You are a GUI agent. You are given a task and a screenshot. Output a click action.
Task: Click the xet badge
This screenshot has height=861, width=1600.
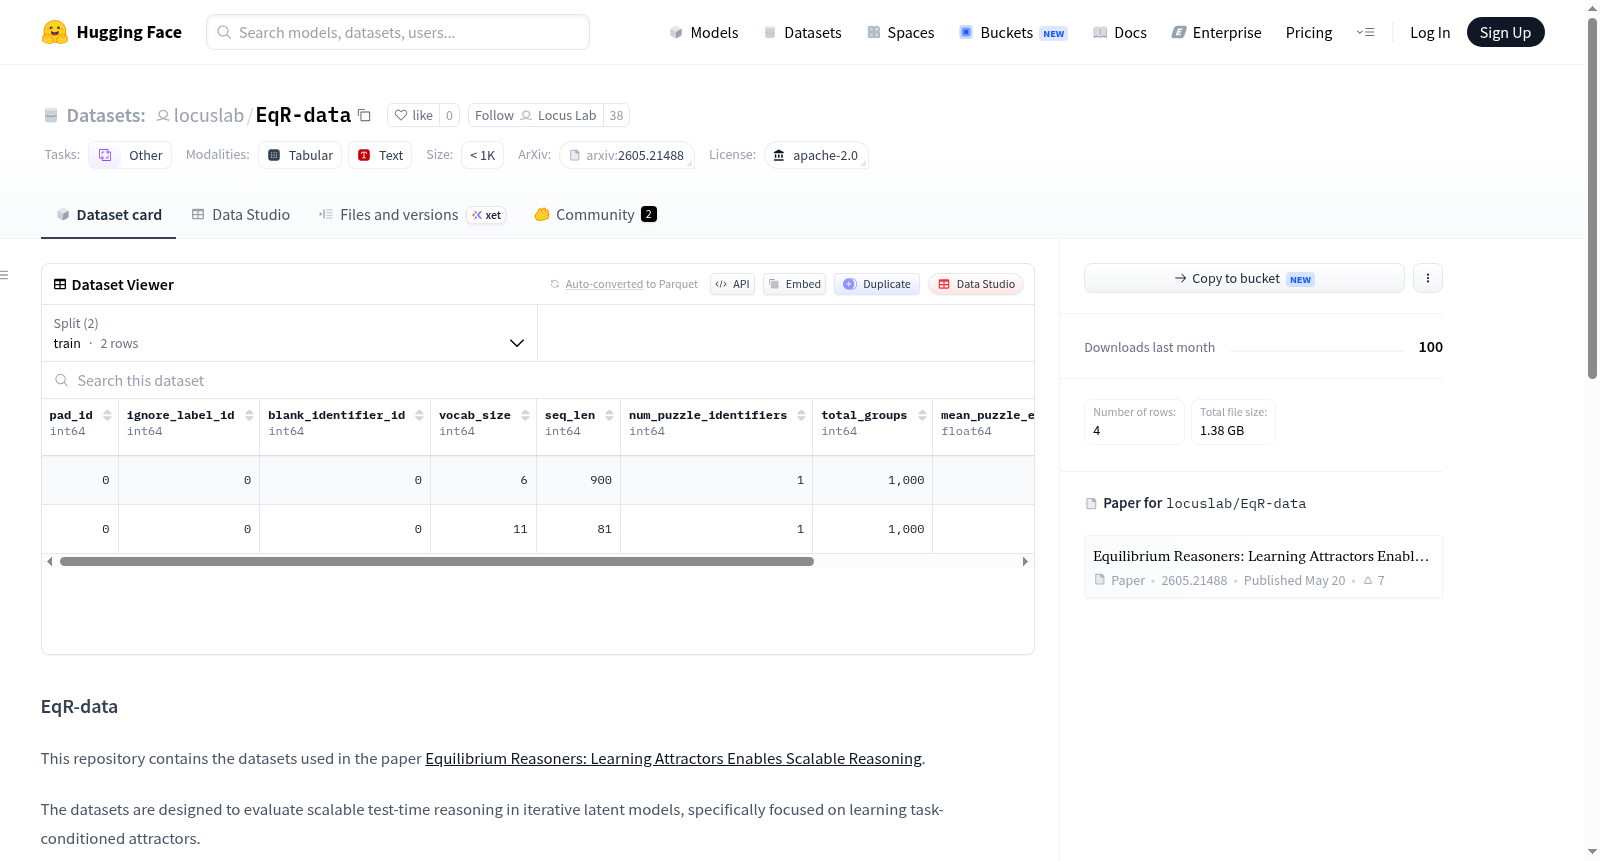click(x=486, y=215)
